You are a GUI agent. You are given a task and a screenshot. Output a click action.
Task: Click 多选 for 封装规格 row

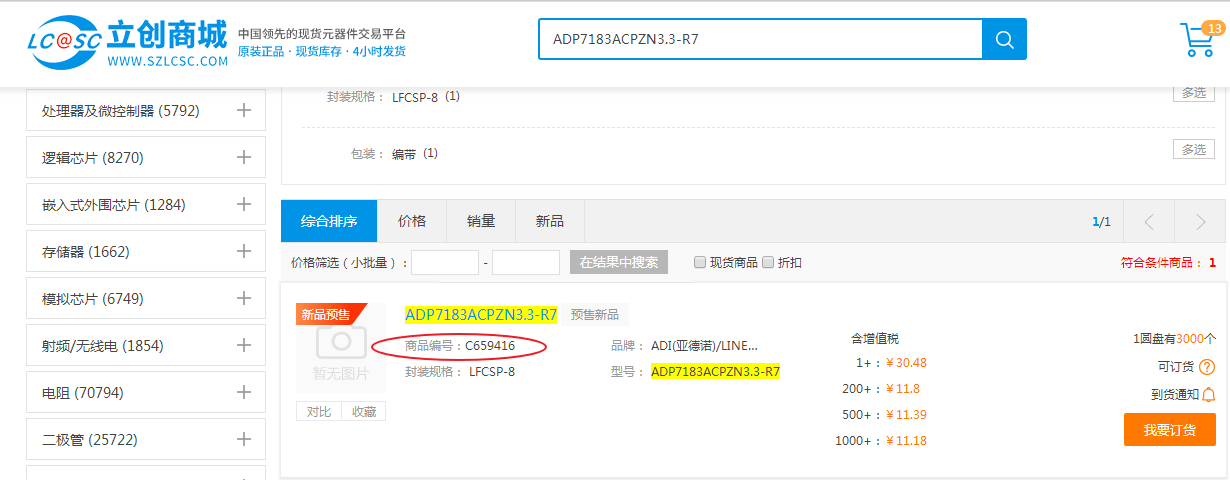pos(1194,93)
